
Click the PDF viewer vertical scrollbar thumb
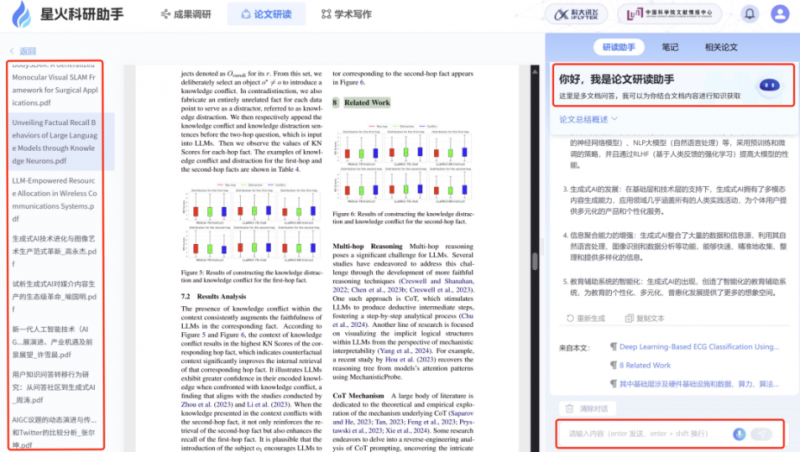(535, 261)
